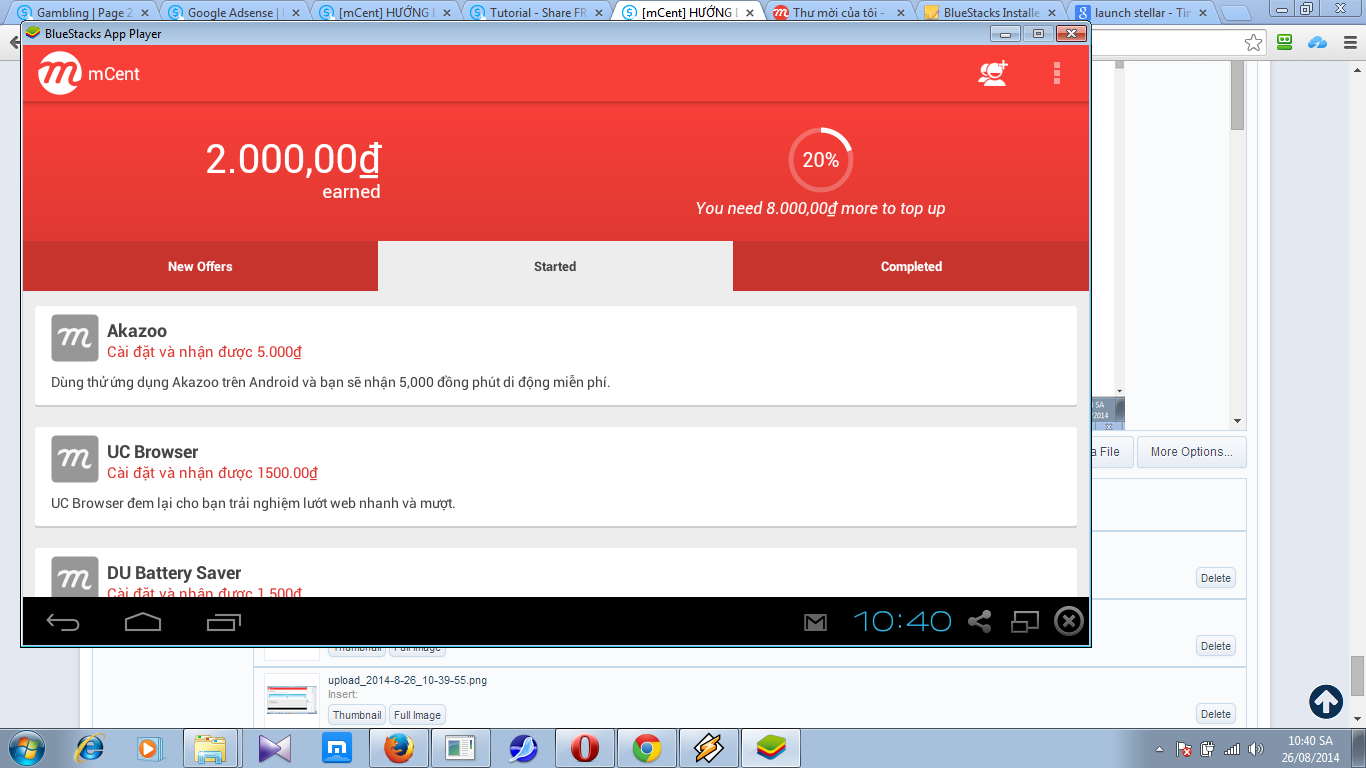The image size is (1366, 768).
Task: Insert upload_2014-8-26_10-39-55.png as Full Image
Action: pyautogui.click(x=417, y=715)
